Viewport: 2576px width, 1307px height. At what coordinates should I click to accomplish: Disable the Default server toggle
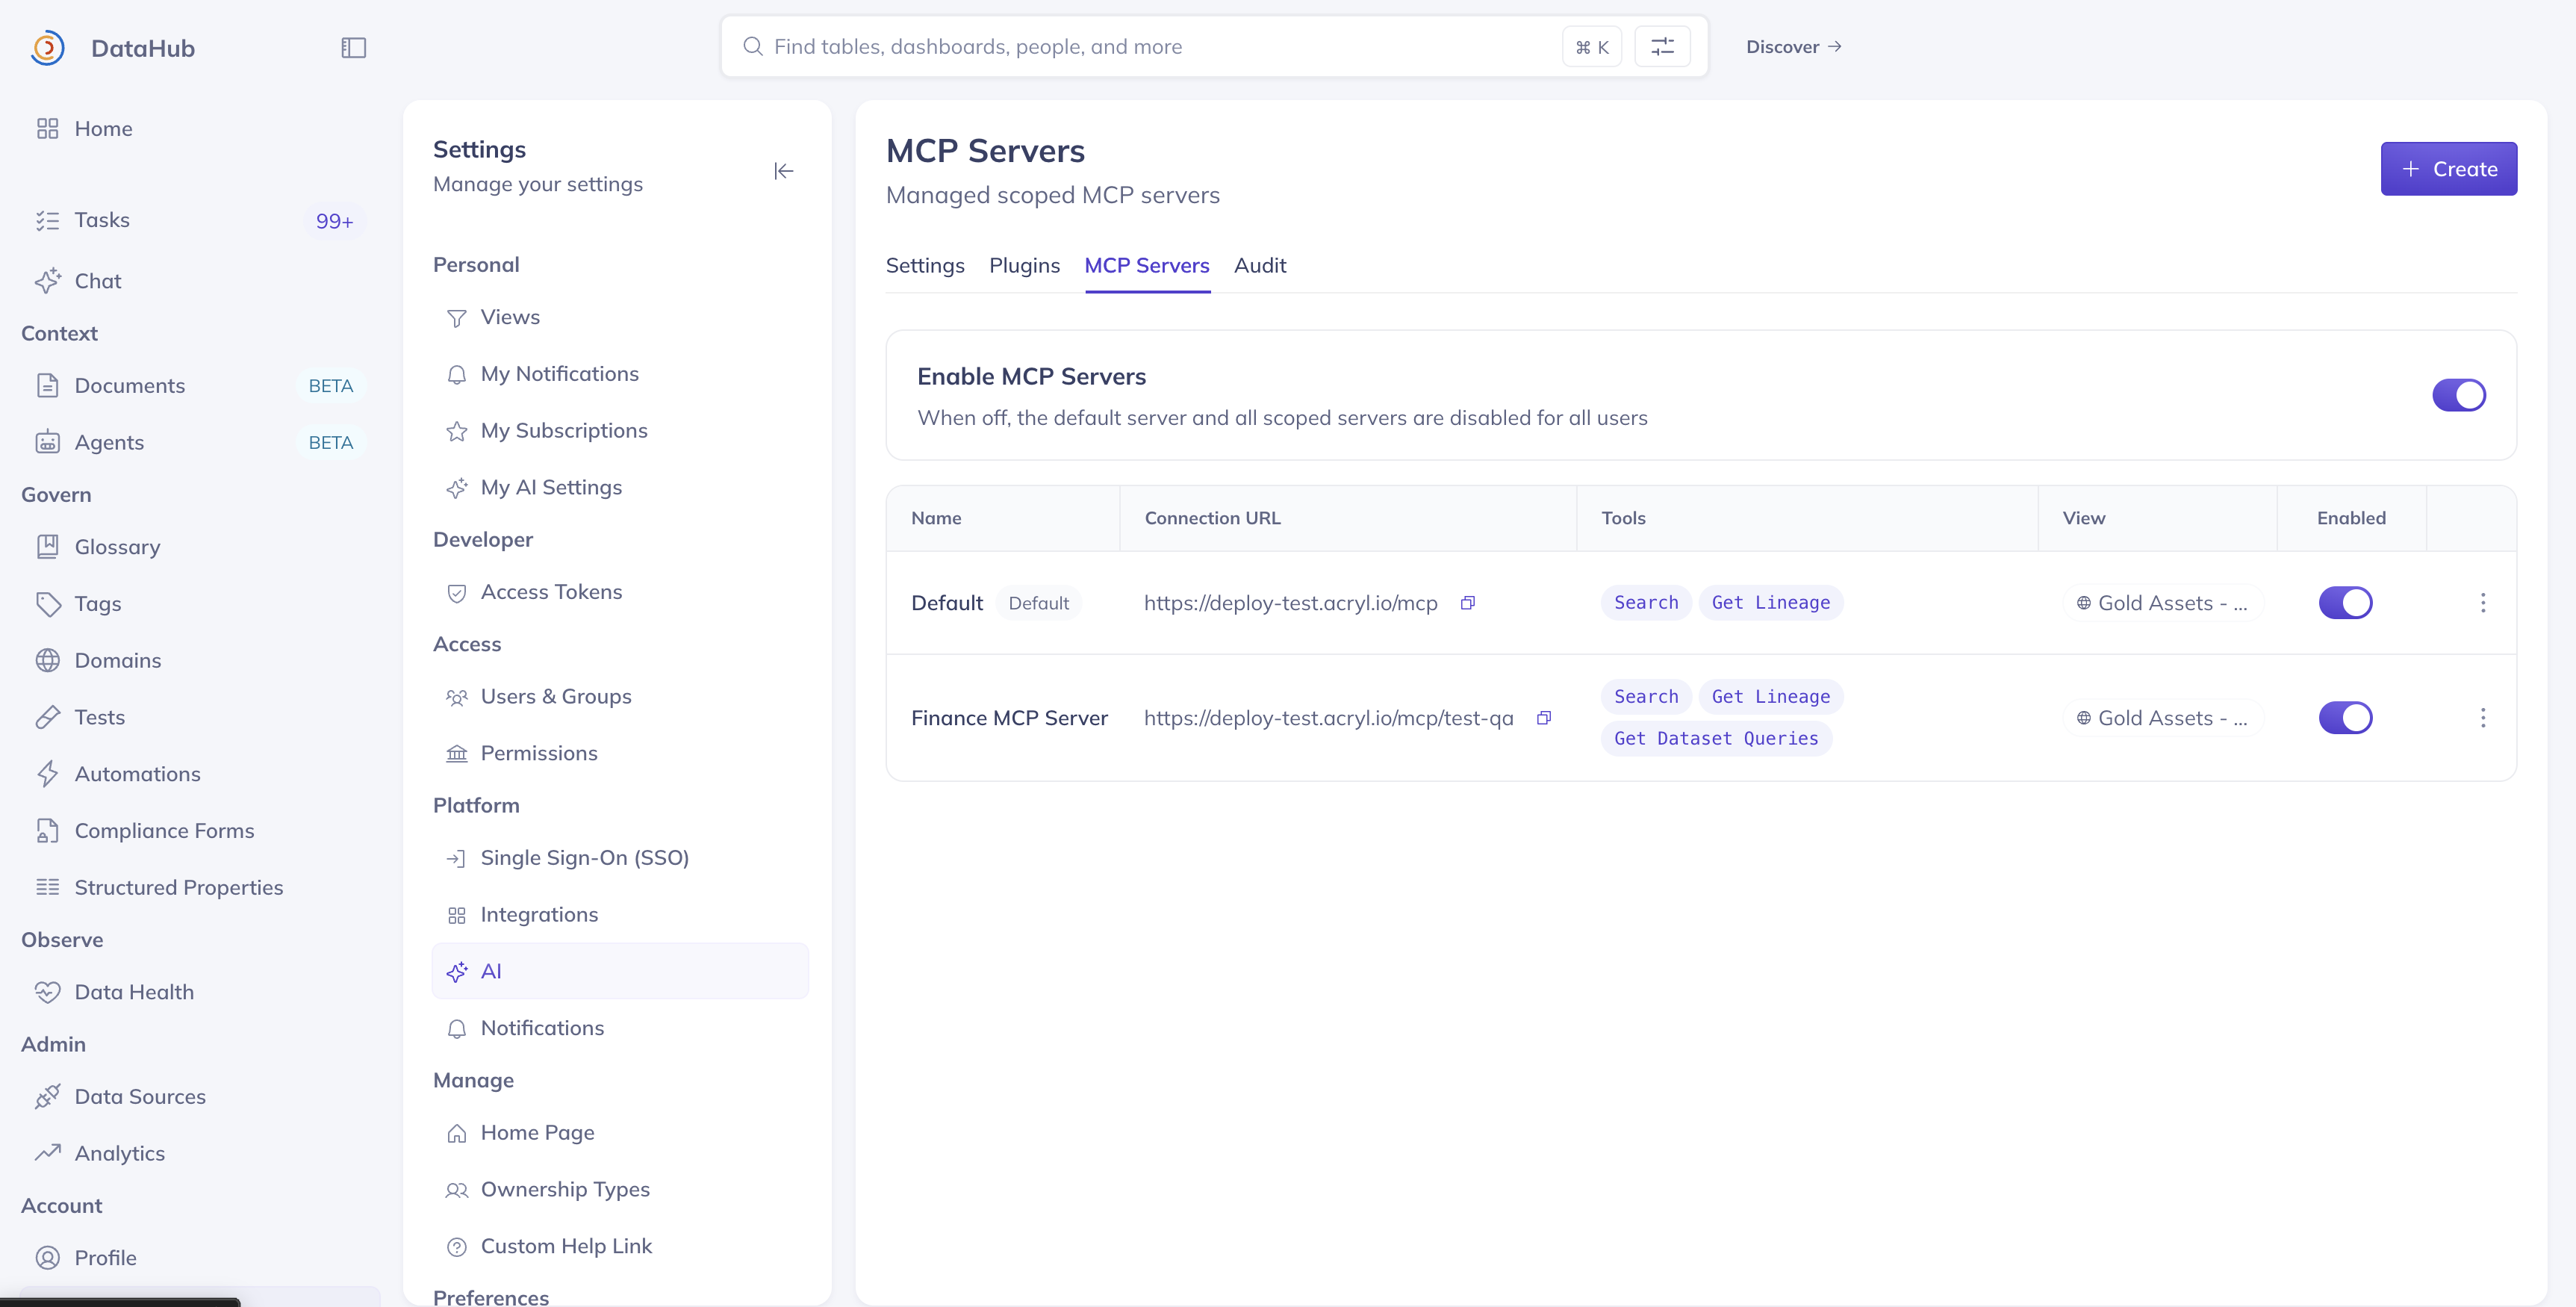click(x=2345, y=603)
